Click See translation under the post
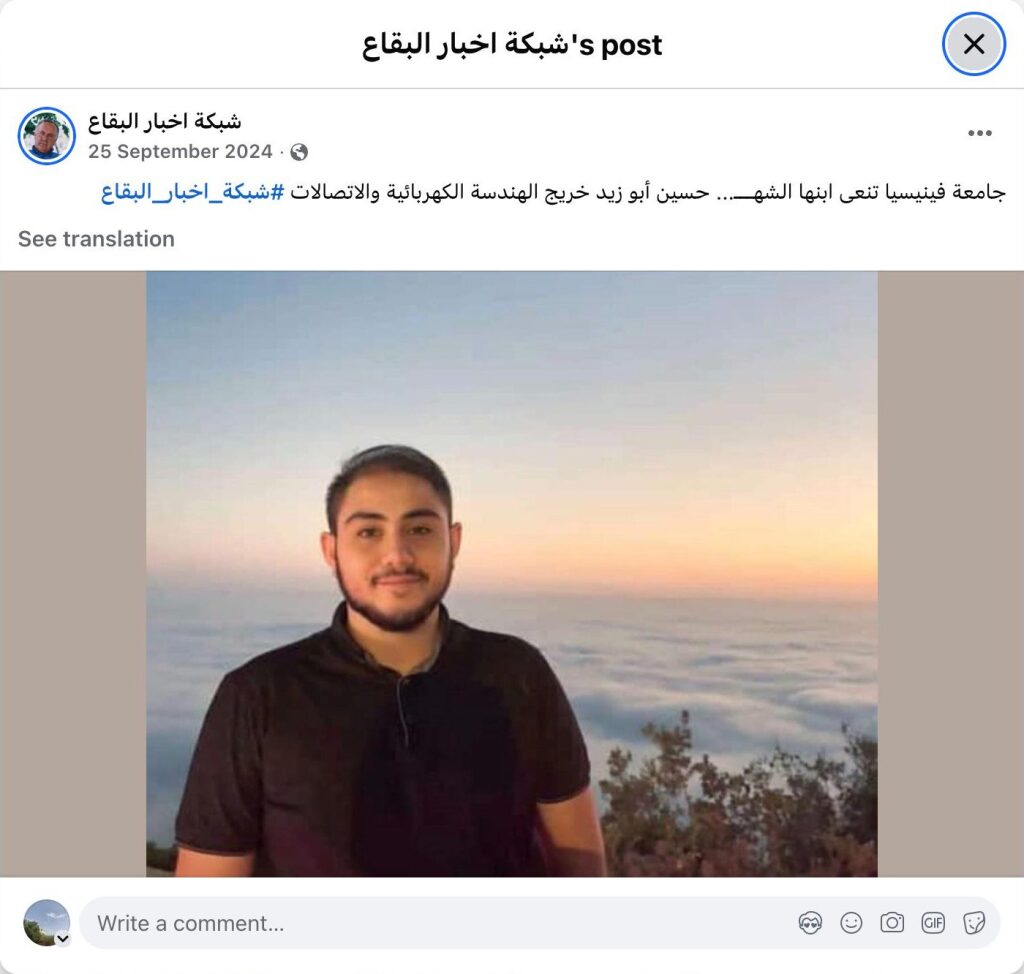The width and height of the screenshot is (1024, 974). click(x=96, y=239)
